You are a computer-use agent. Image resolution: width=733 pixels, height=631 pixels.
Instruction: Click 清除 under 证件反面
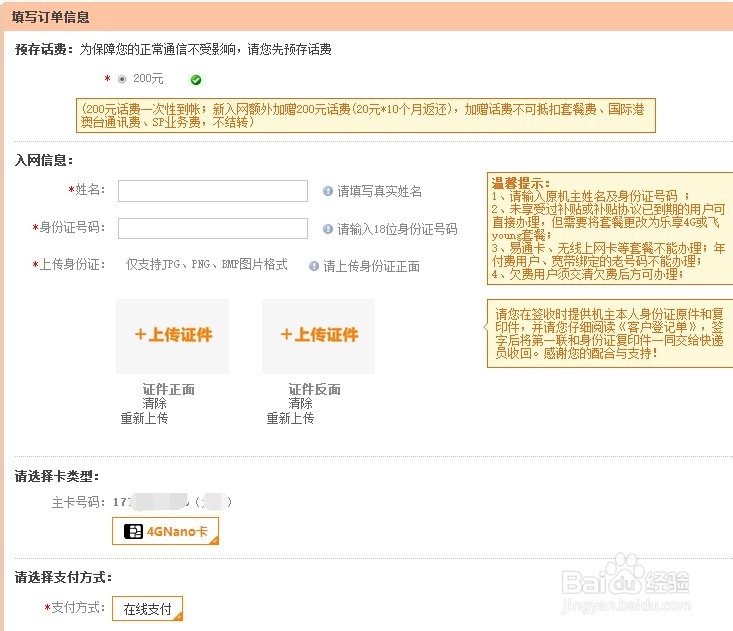click(x=300, y=403)
